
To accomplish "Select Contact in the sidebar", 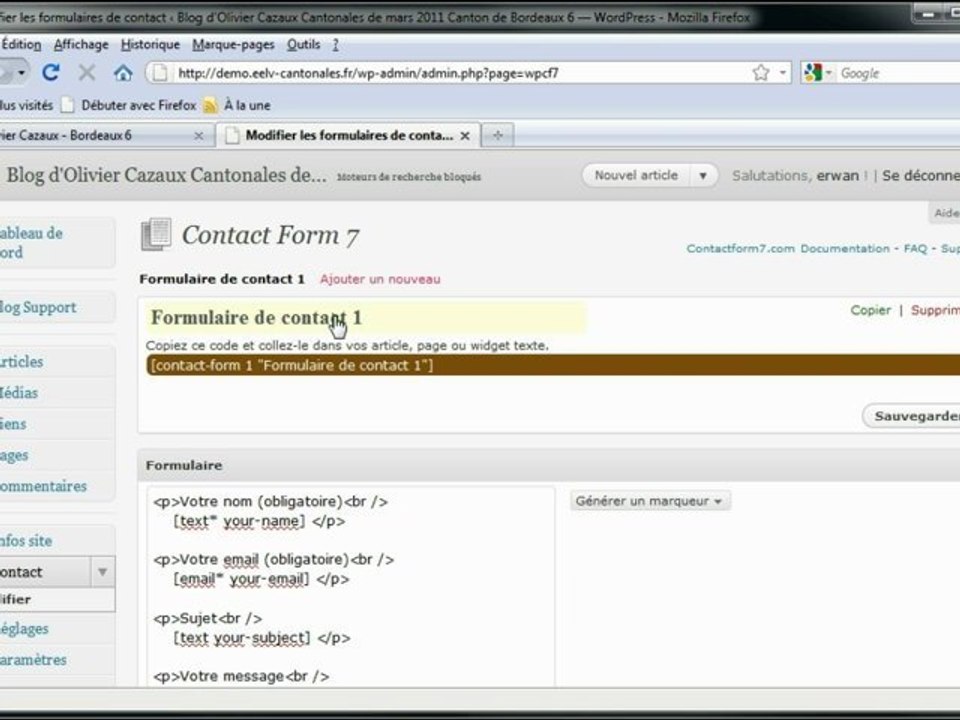I will 45,572.
